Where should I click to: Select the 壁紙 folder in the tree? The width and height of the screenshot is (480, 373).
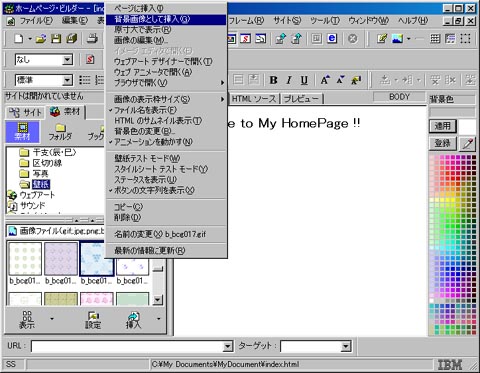coord(41,184)
